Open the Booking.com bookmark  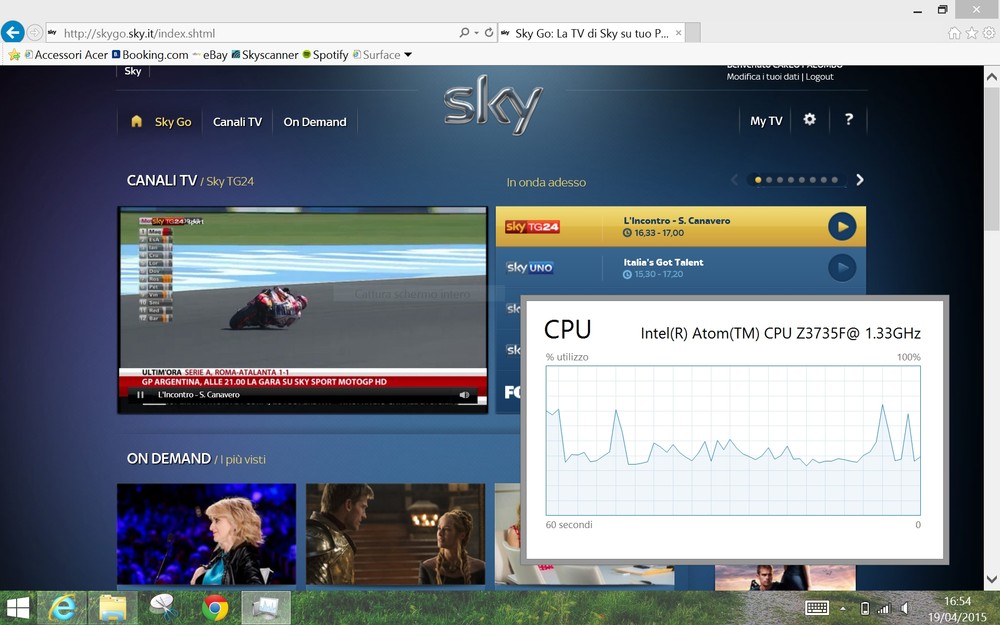(x=151, y=55)
